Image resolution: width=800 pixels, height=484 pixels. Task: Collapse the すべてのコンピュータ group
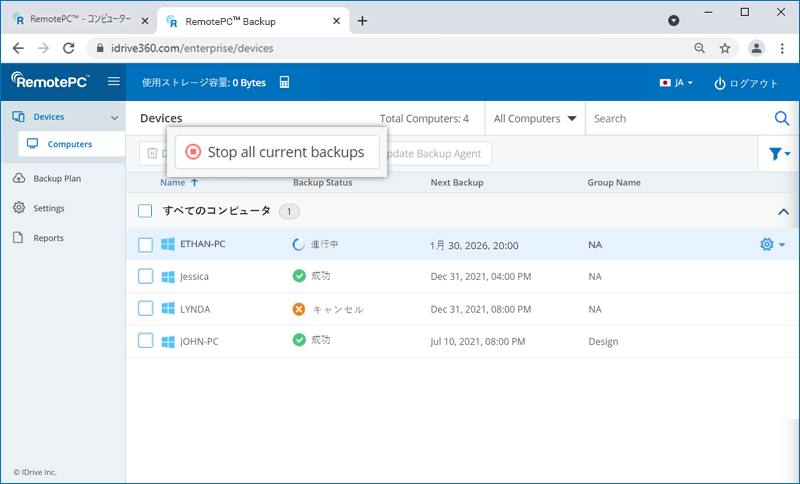click(783, 211)
